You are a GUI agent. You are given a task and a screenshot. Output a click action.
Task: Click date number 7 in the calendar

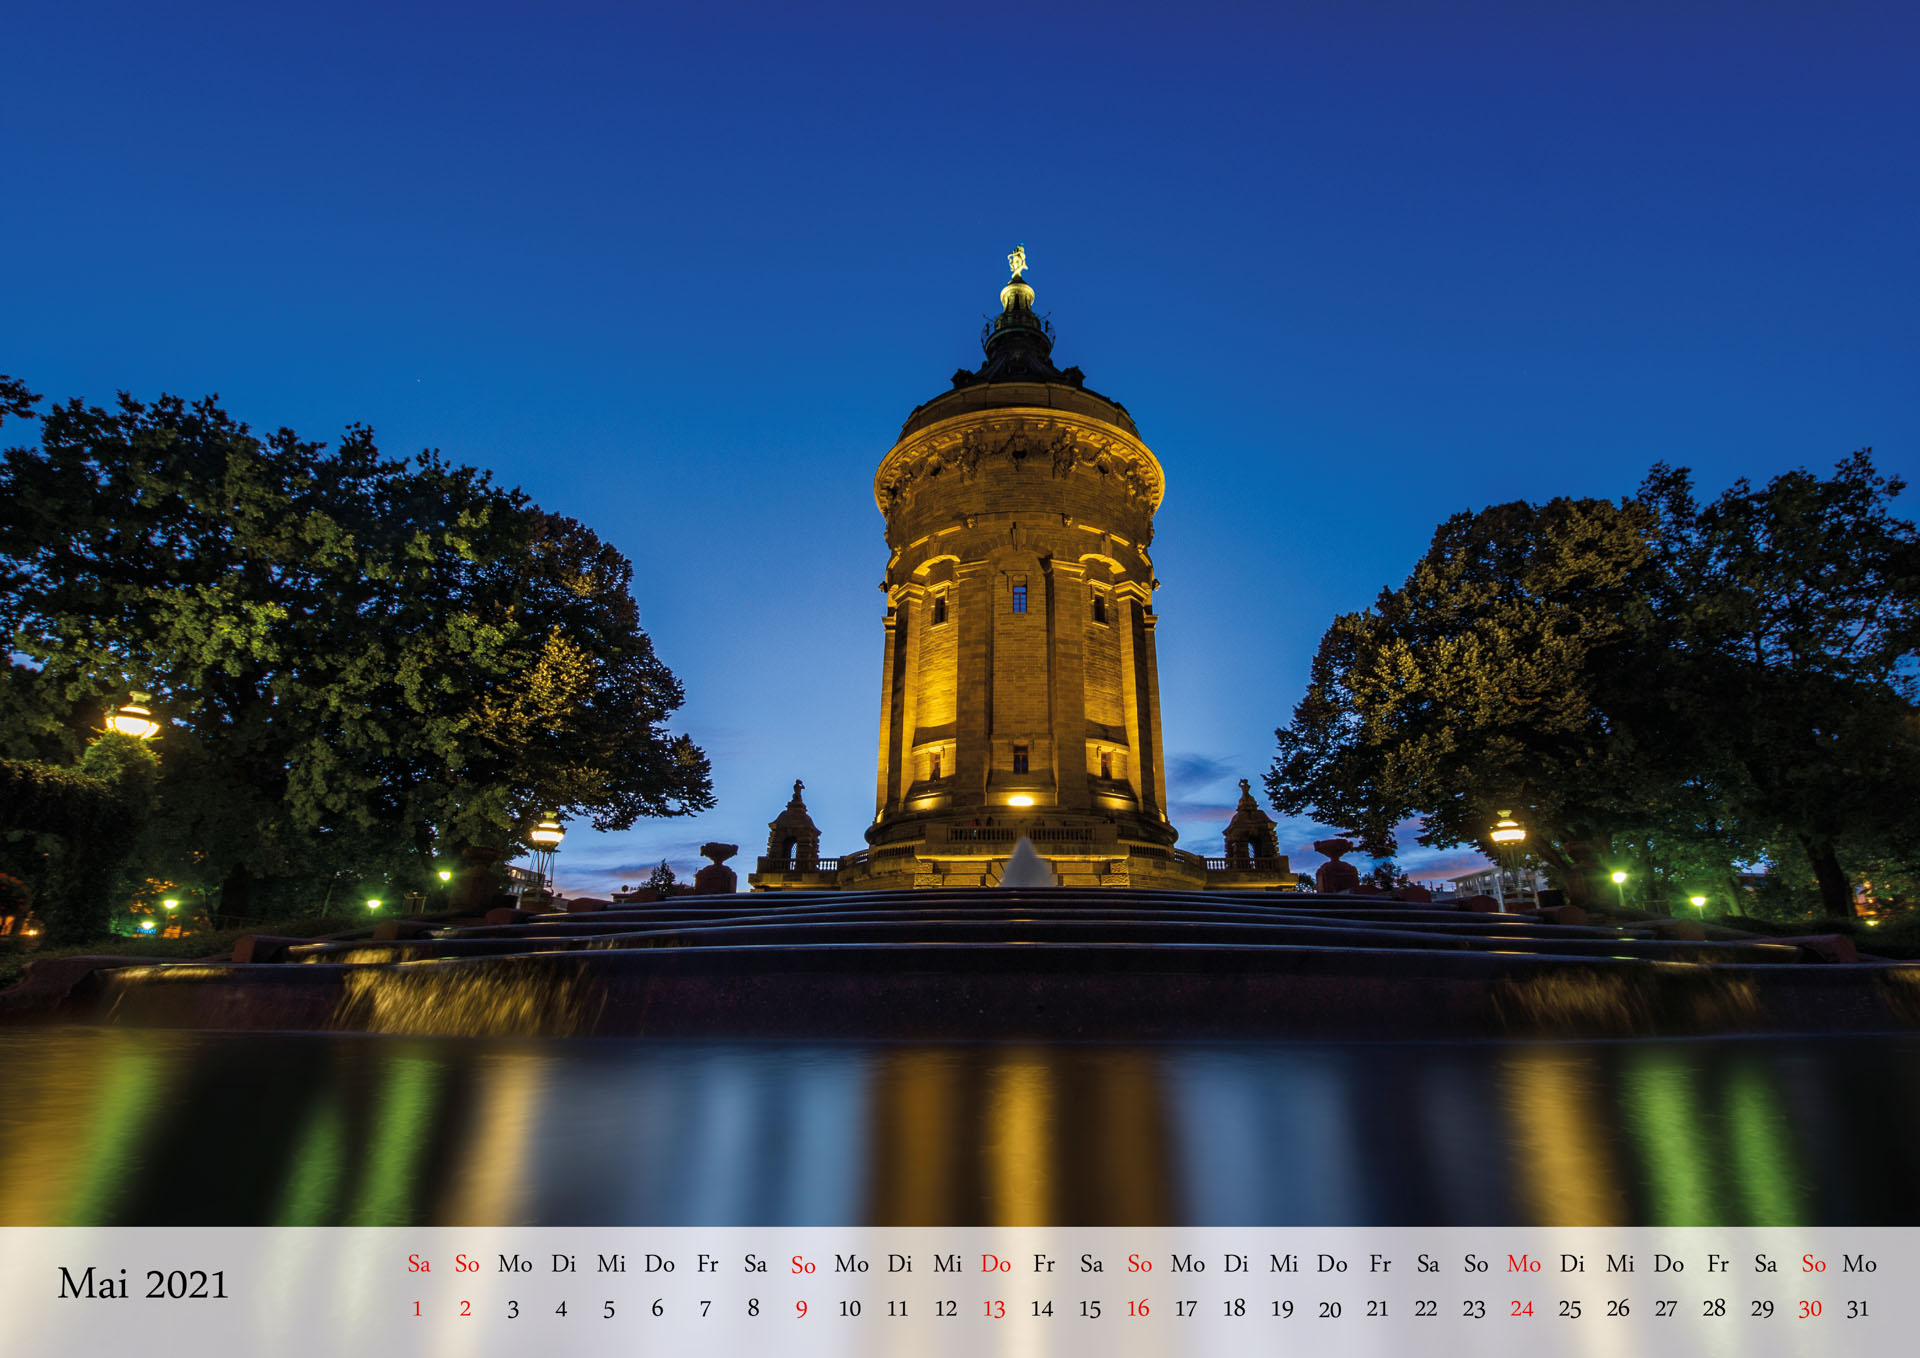pos(705,1308)
